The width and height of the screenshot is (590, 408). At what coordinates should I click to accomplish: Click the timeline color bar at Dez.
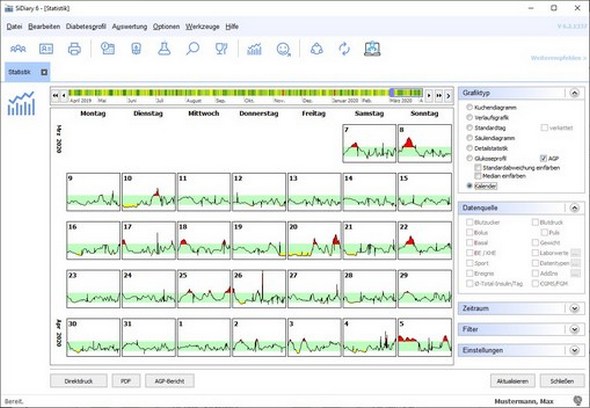pyautogui.click(x=308, y=93)
